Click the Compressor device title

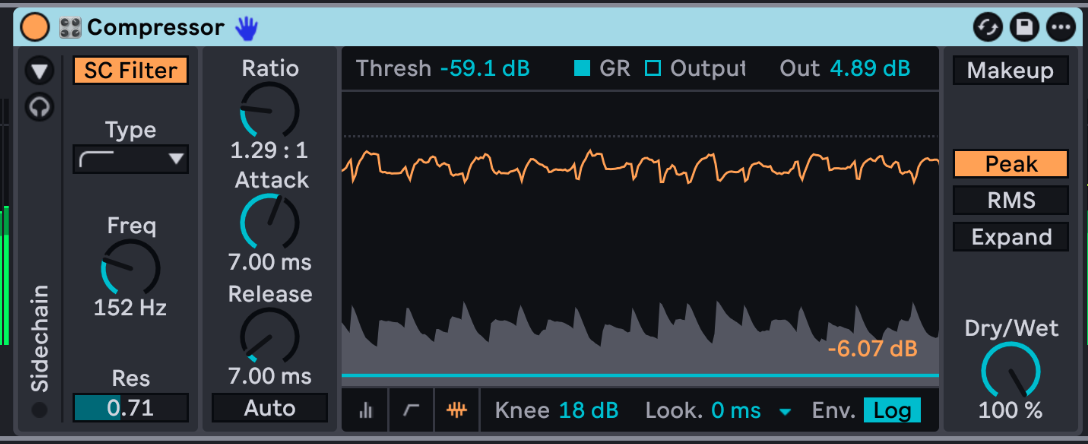click(156, 28)
